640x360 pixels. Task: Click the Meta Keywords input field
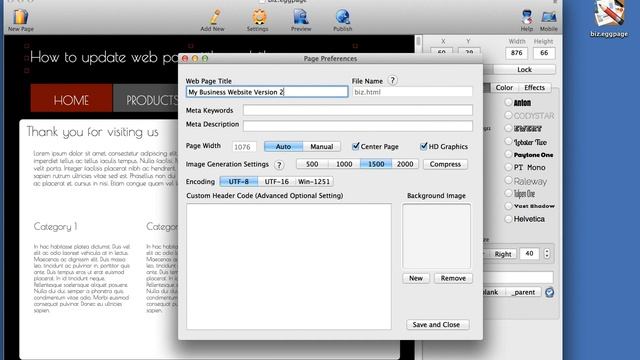pyautogui.click(x=358, y=110)
